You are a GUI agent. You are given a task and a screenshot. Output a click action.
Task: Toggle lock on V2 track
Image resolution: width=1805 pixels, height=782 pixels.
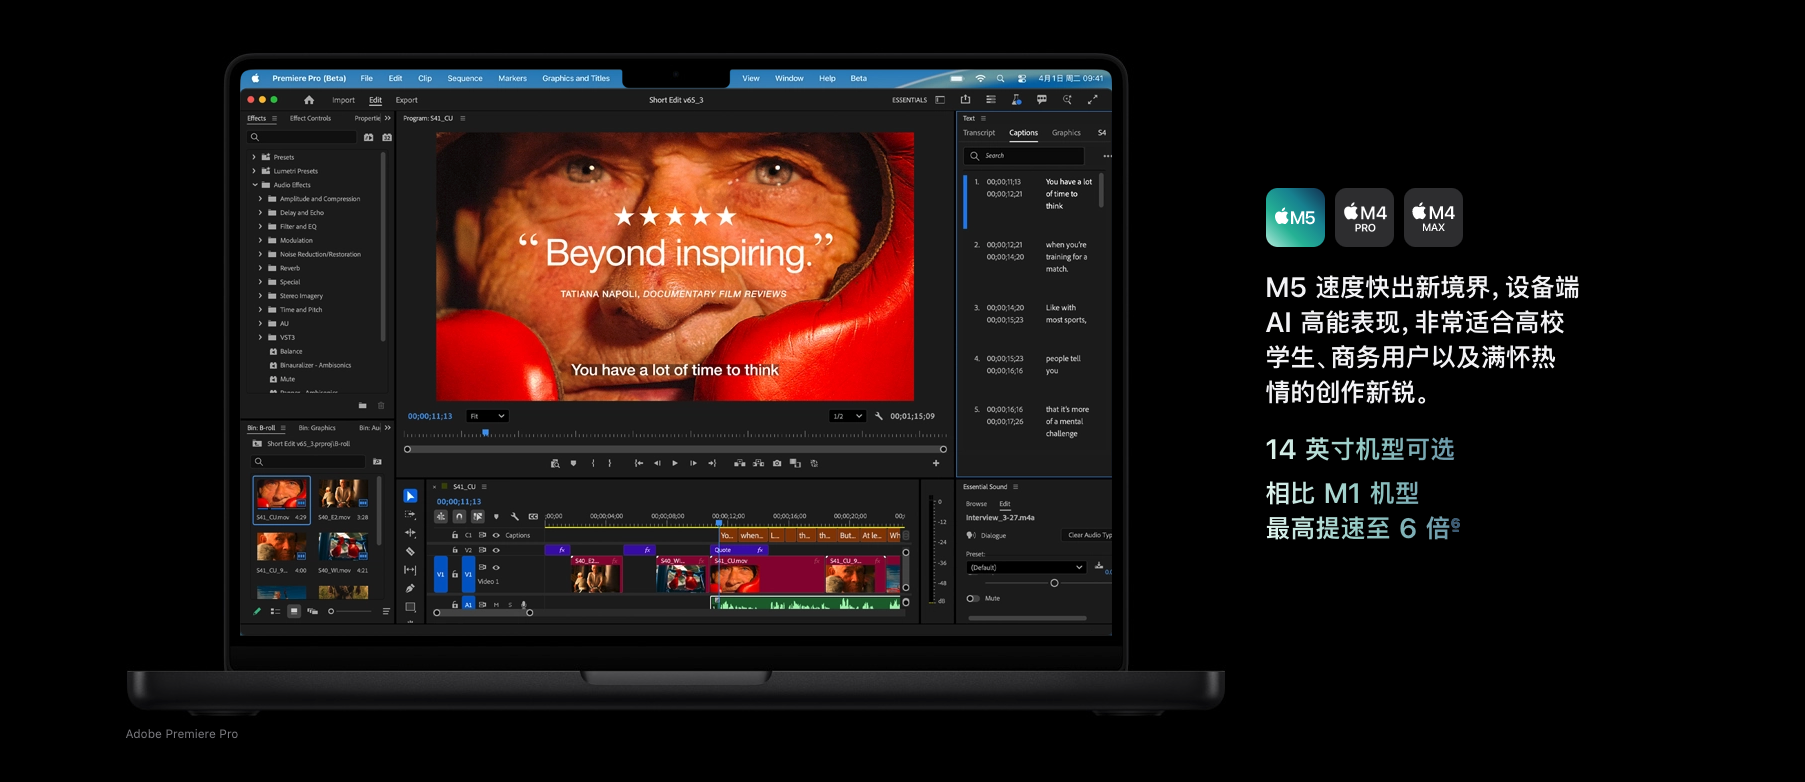pyautogui.click(x=455, y=550)
